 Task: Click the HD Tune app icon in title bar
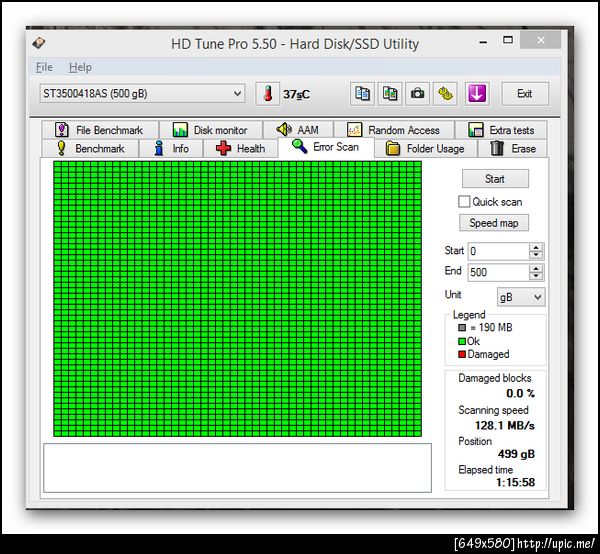click(x=39, y=42)
